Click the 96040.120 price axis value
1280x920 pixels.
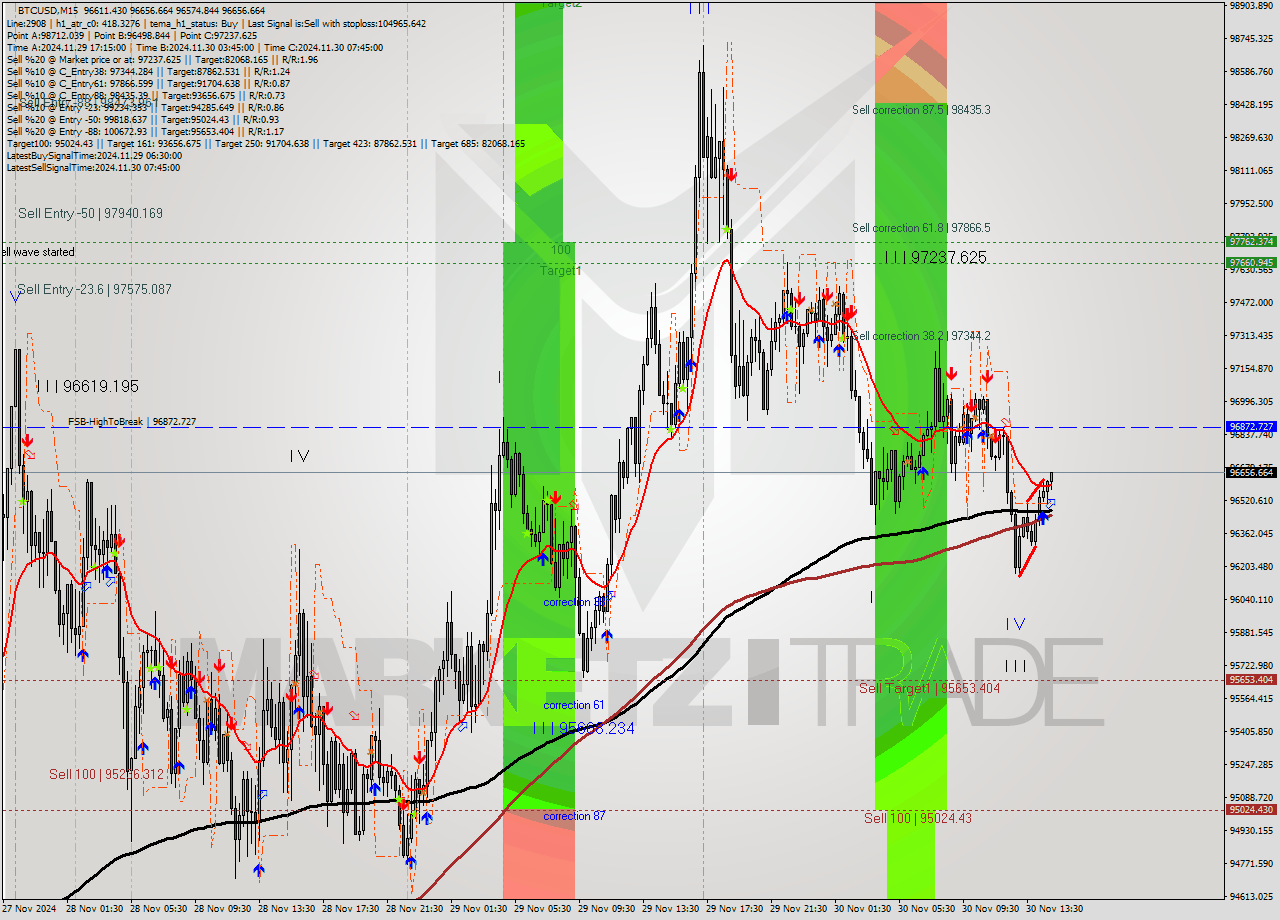(1252, 599)
